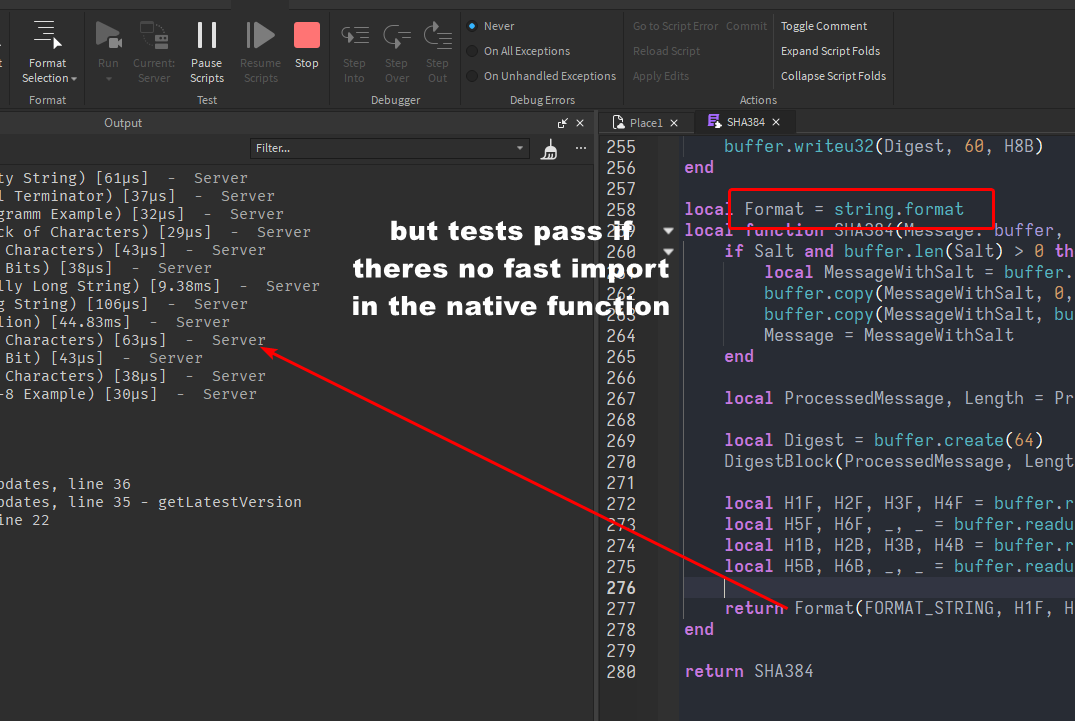Collapse Script Folds

click(x=833, y=76)
